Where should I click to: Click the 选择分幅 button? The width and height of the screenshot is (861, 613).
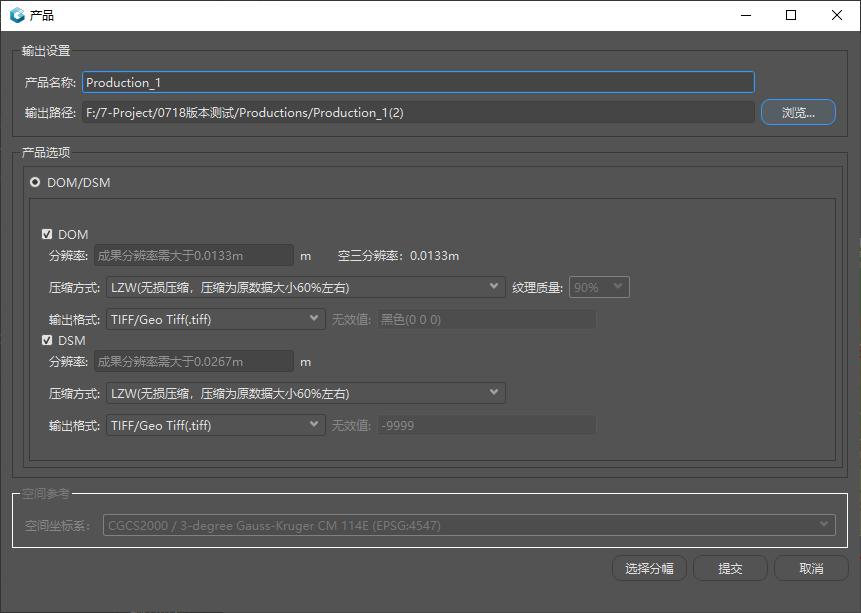[x=649, y=569]
